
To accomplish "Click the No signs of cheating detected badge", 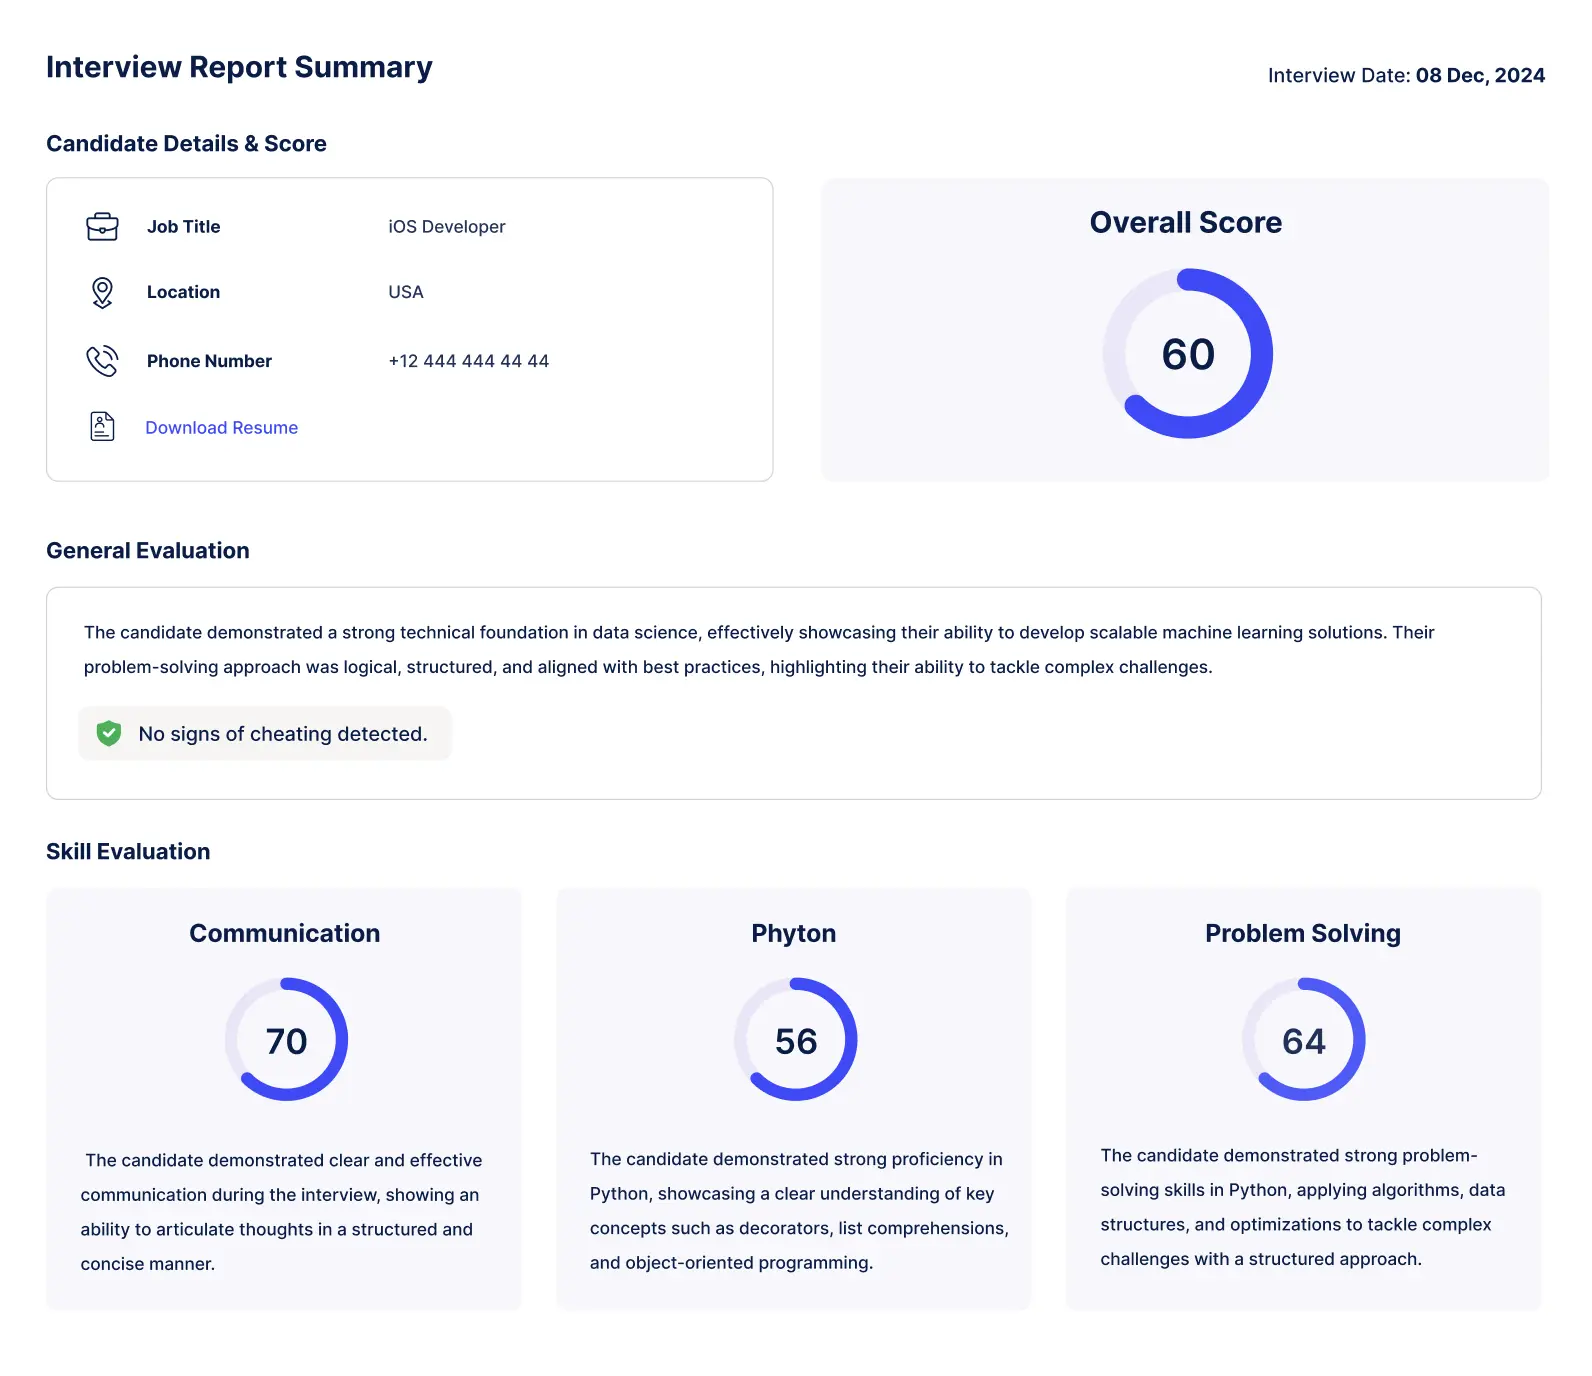I will pyautogui.click(x=266, y=734).
